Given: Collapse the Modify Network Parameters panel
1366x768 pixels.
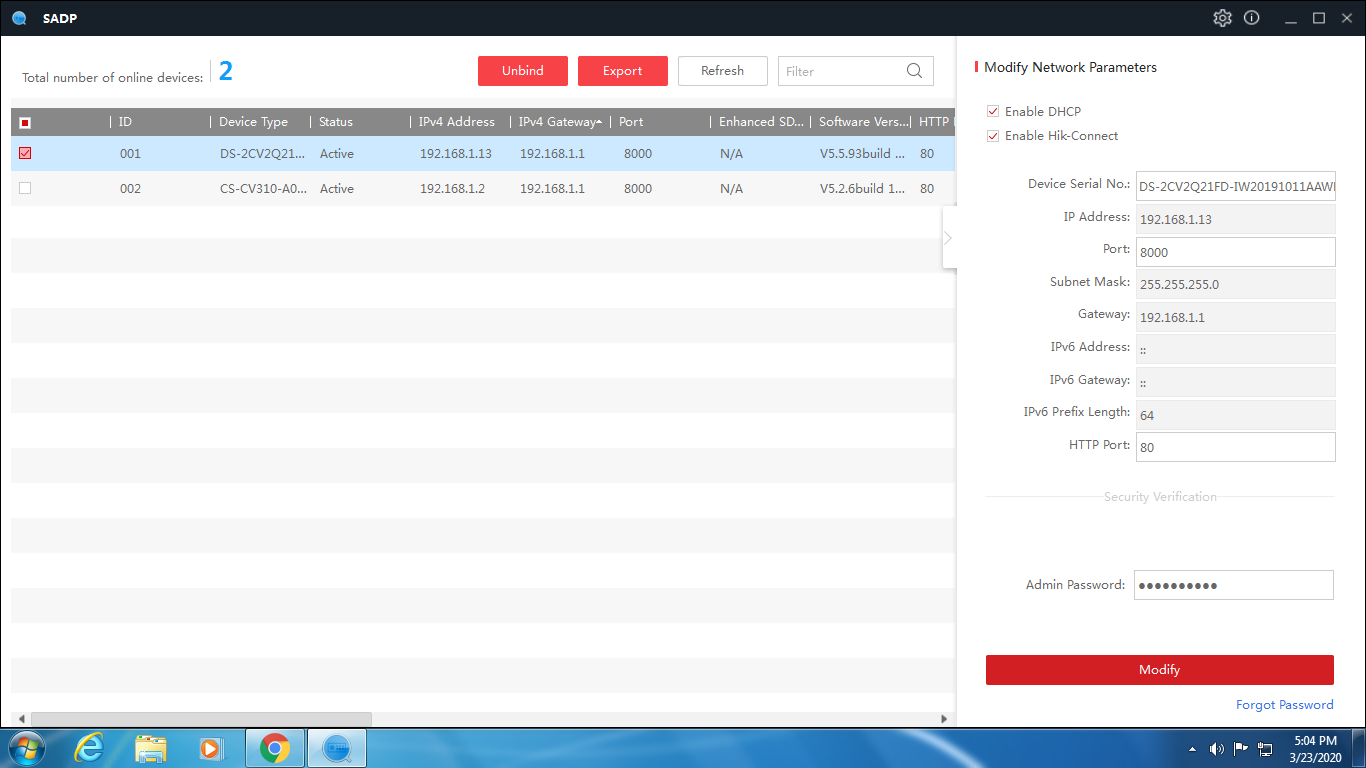Looking at the screenshot, I should 948,237.
